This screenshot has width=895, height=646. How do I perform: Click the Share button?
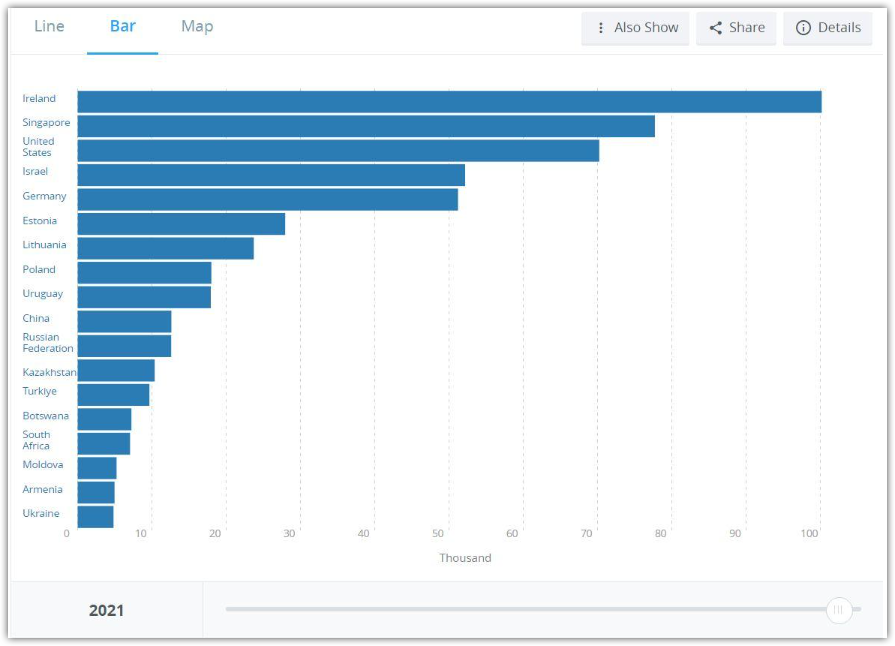(736, 28)
